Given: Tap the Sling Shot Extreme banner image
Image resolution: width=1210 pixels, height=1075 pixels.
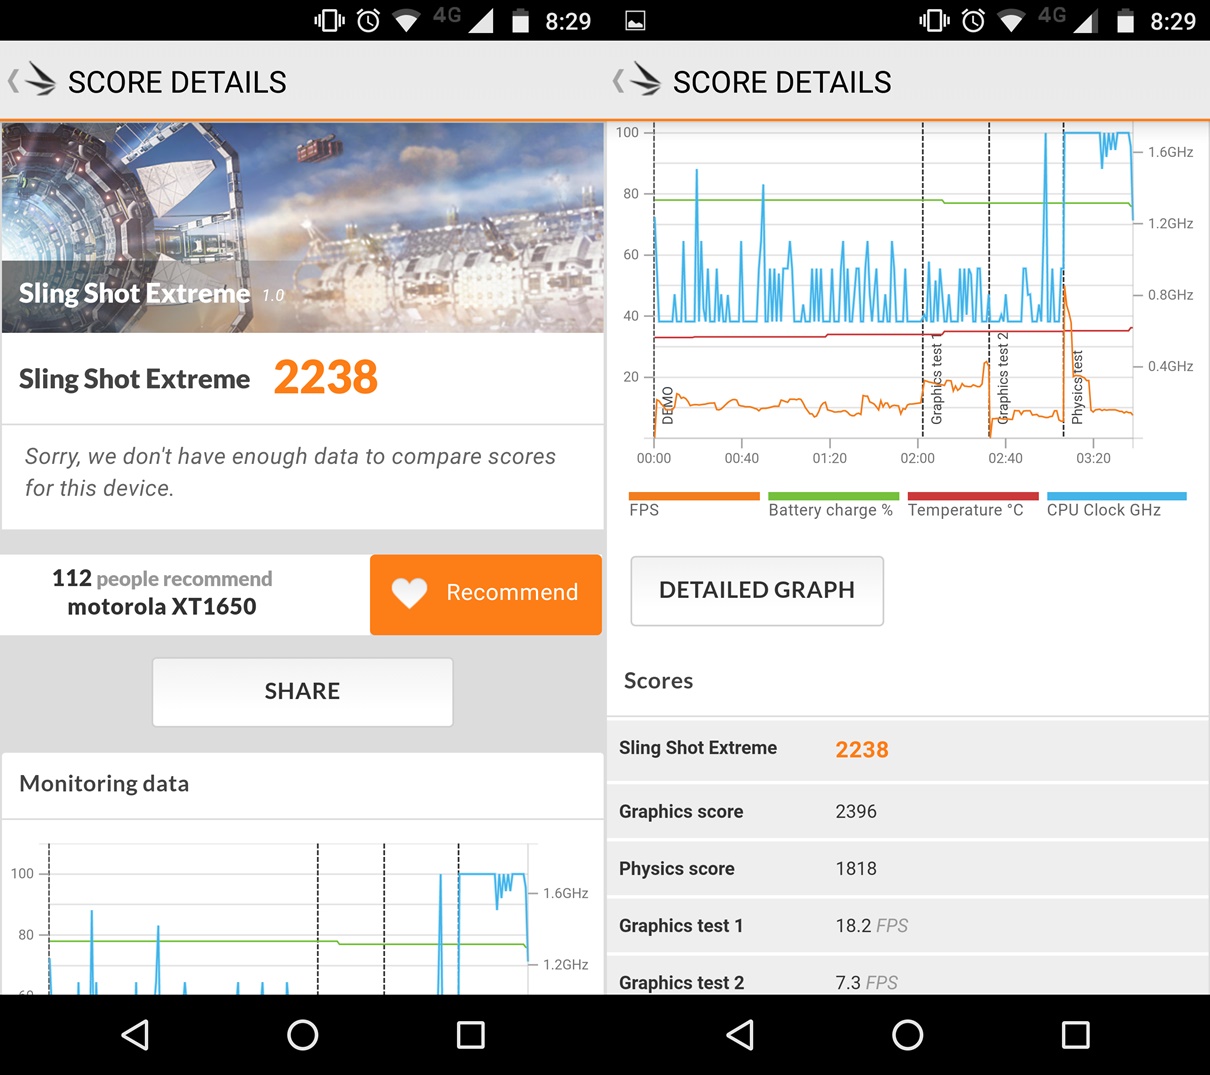Looking at the screenshot, I should coord(302,228).
